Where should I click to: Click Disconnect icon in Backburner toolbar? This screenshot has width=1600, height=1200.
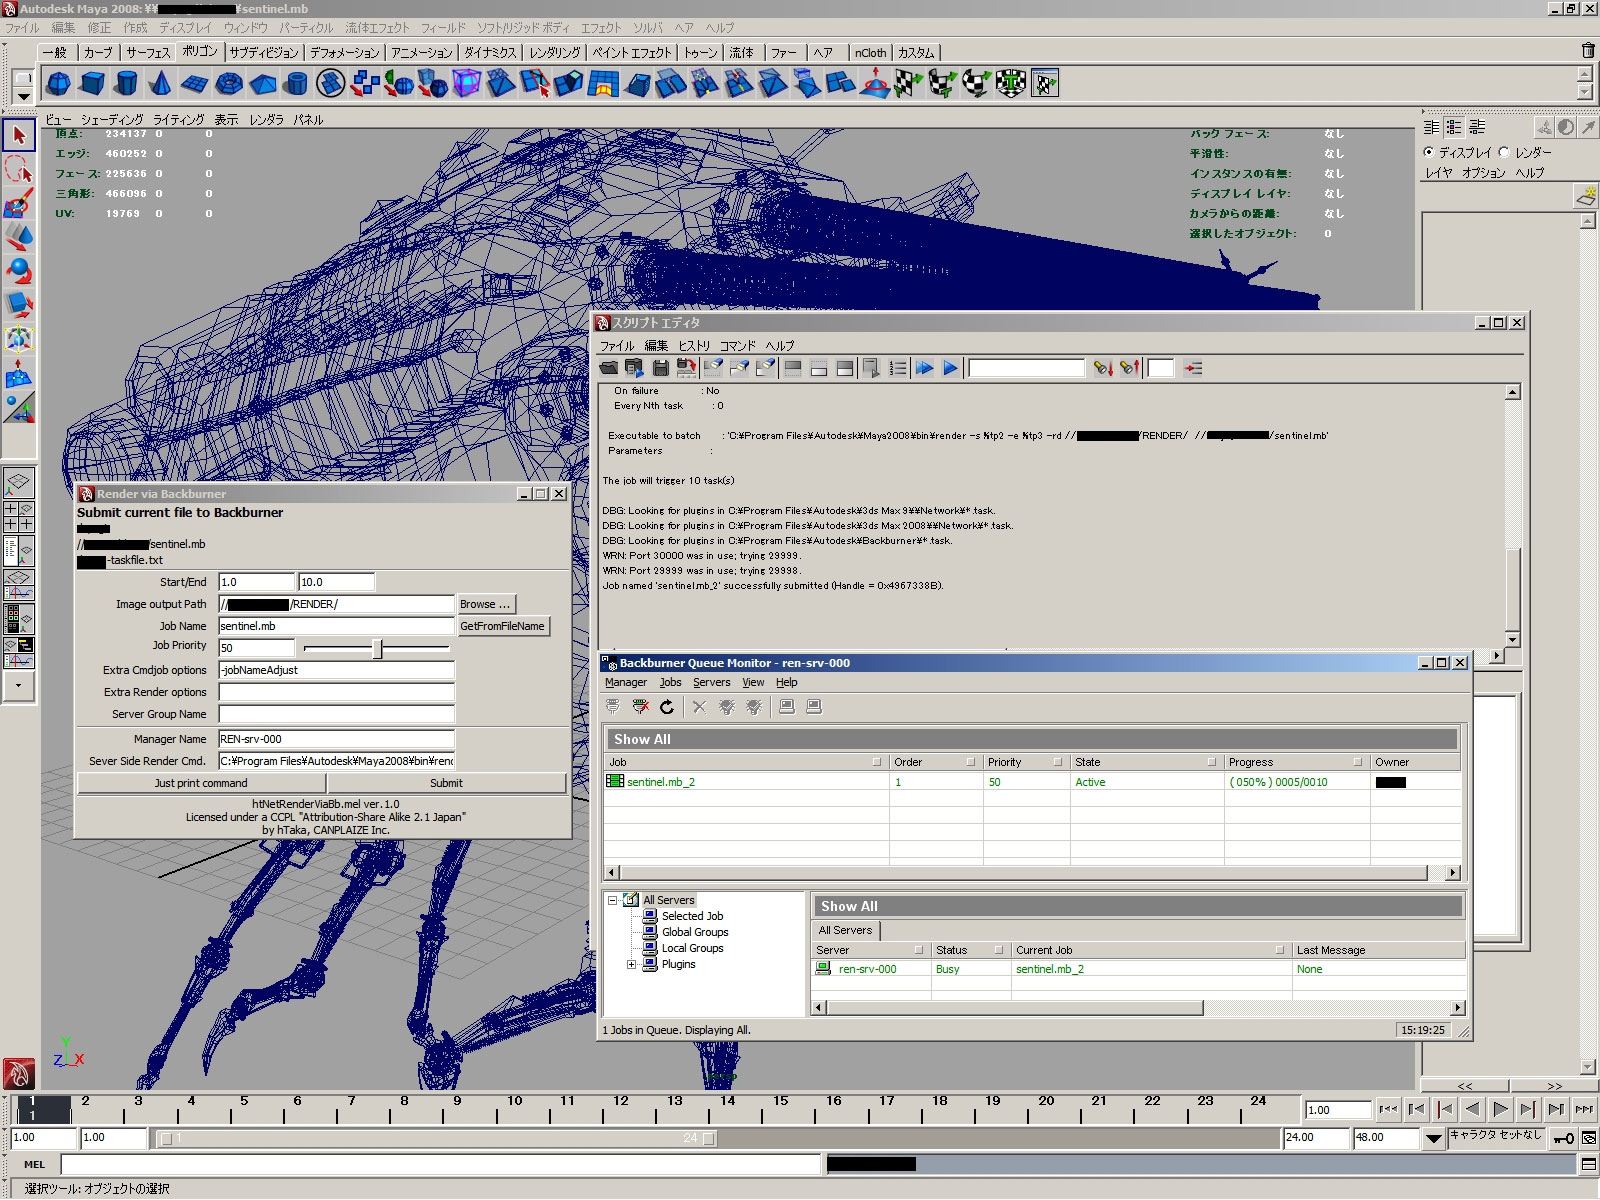coord(640,707)
